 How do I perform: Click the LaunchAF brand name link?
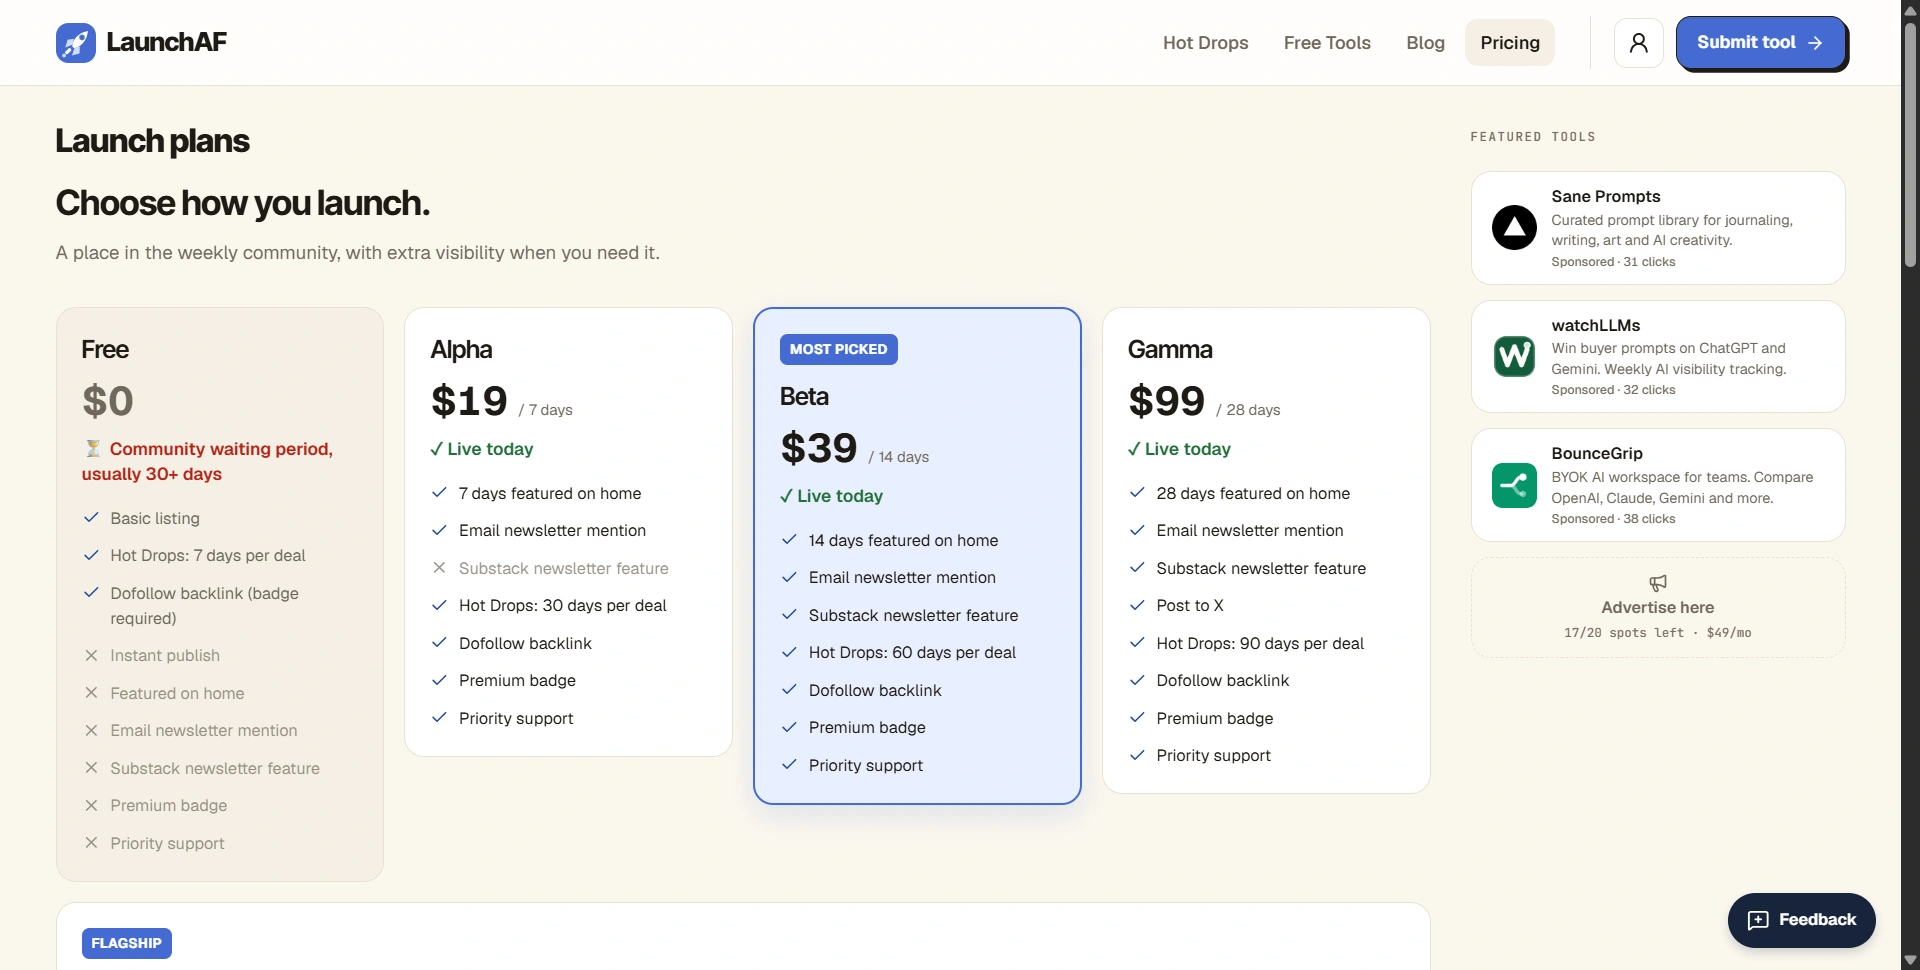click(x=167, y=42)
